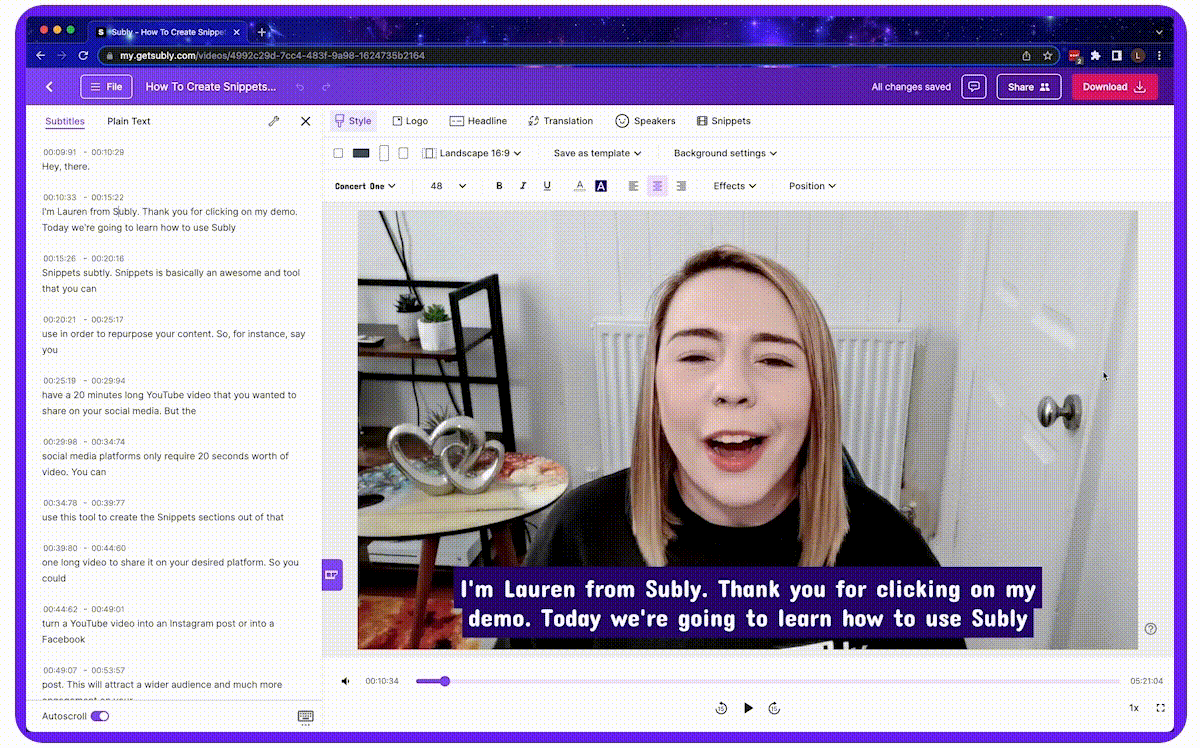Open the Headline tab

click(x=478, y=121)
